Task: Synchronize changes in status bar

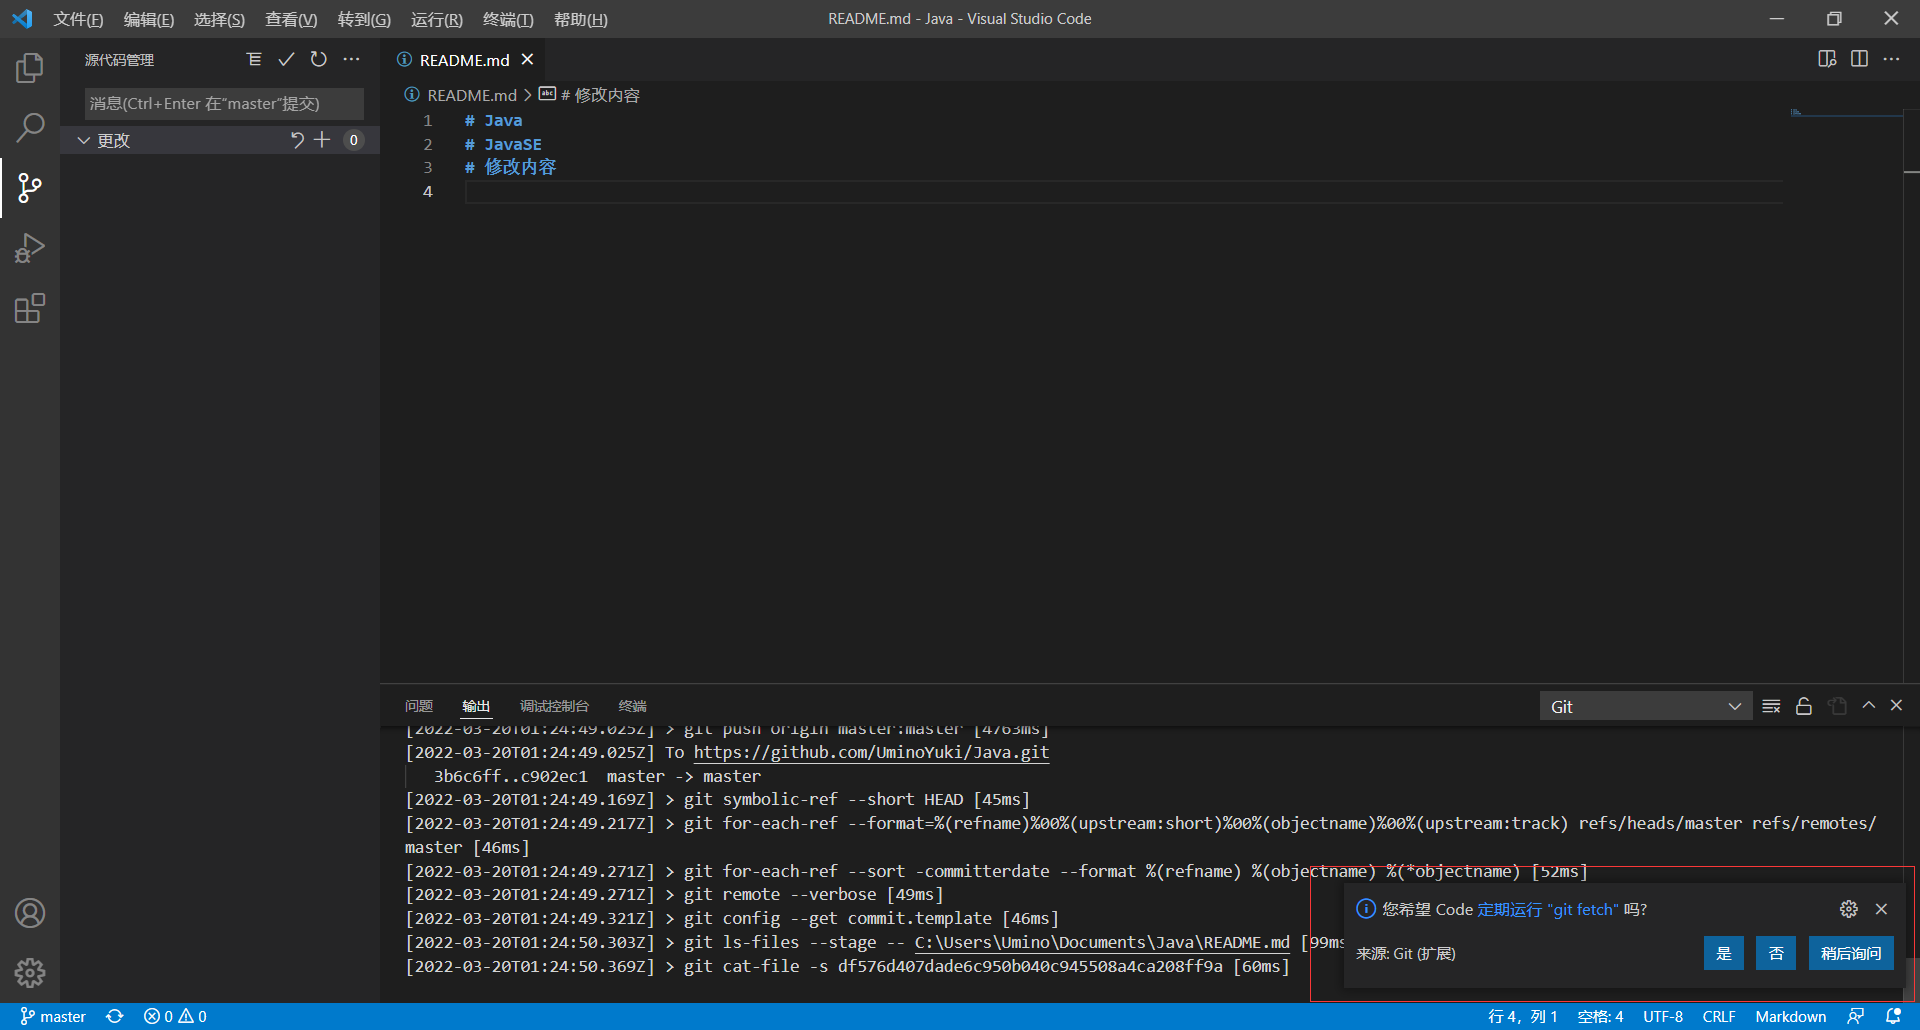Action: click(x=115, y=1016)
